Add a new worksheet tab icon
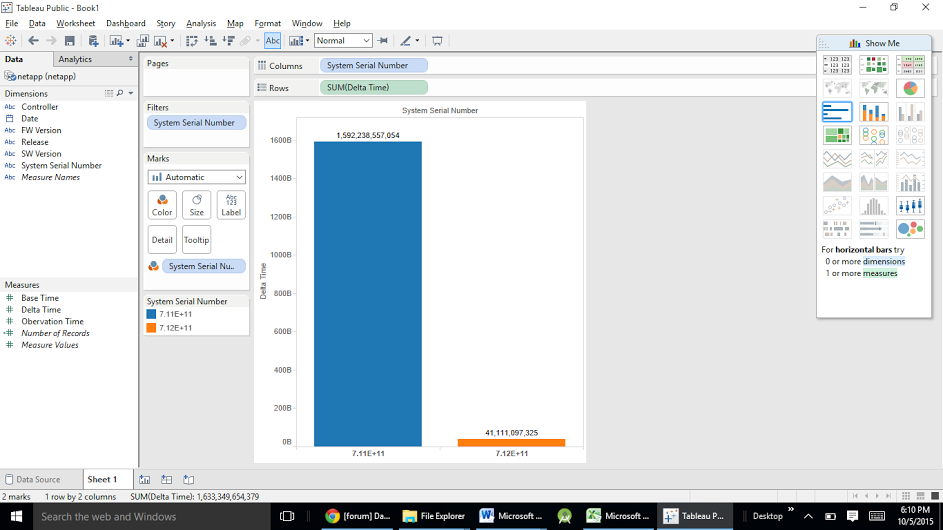Viewport: 943px width, 530px height. (x=144, y=479)
